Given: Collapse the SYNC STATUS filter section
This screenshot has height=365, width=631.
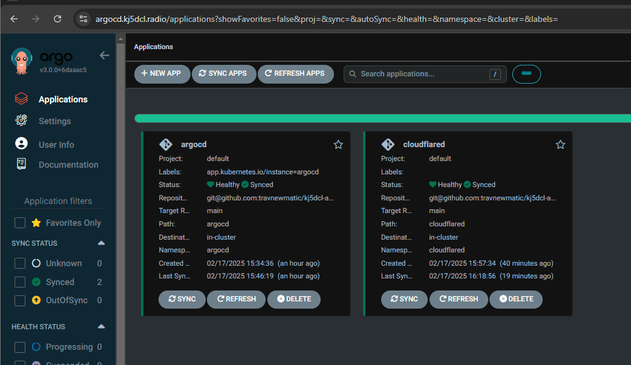Looking at the screenshot, I should click(x=101, y=243).
